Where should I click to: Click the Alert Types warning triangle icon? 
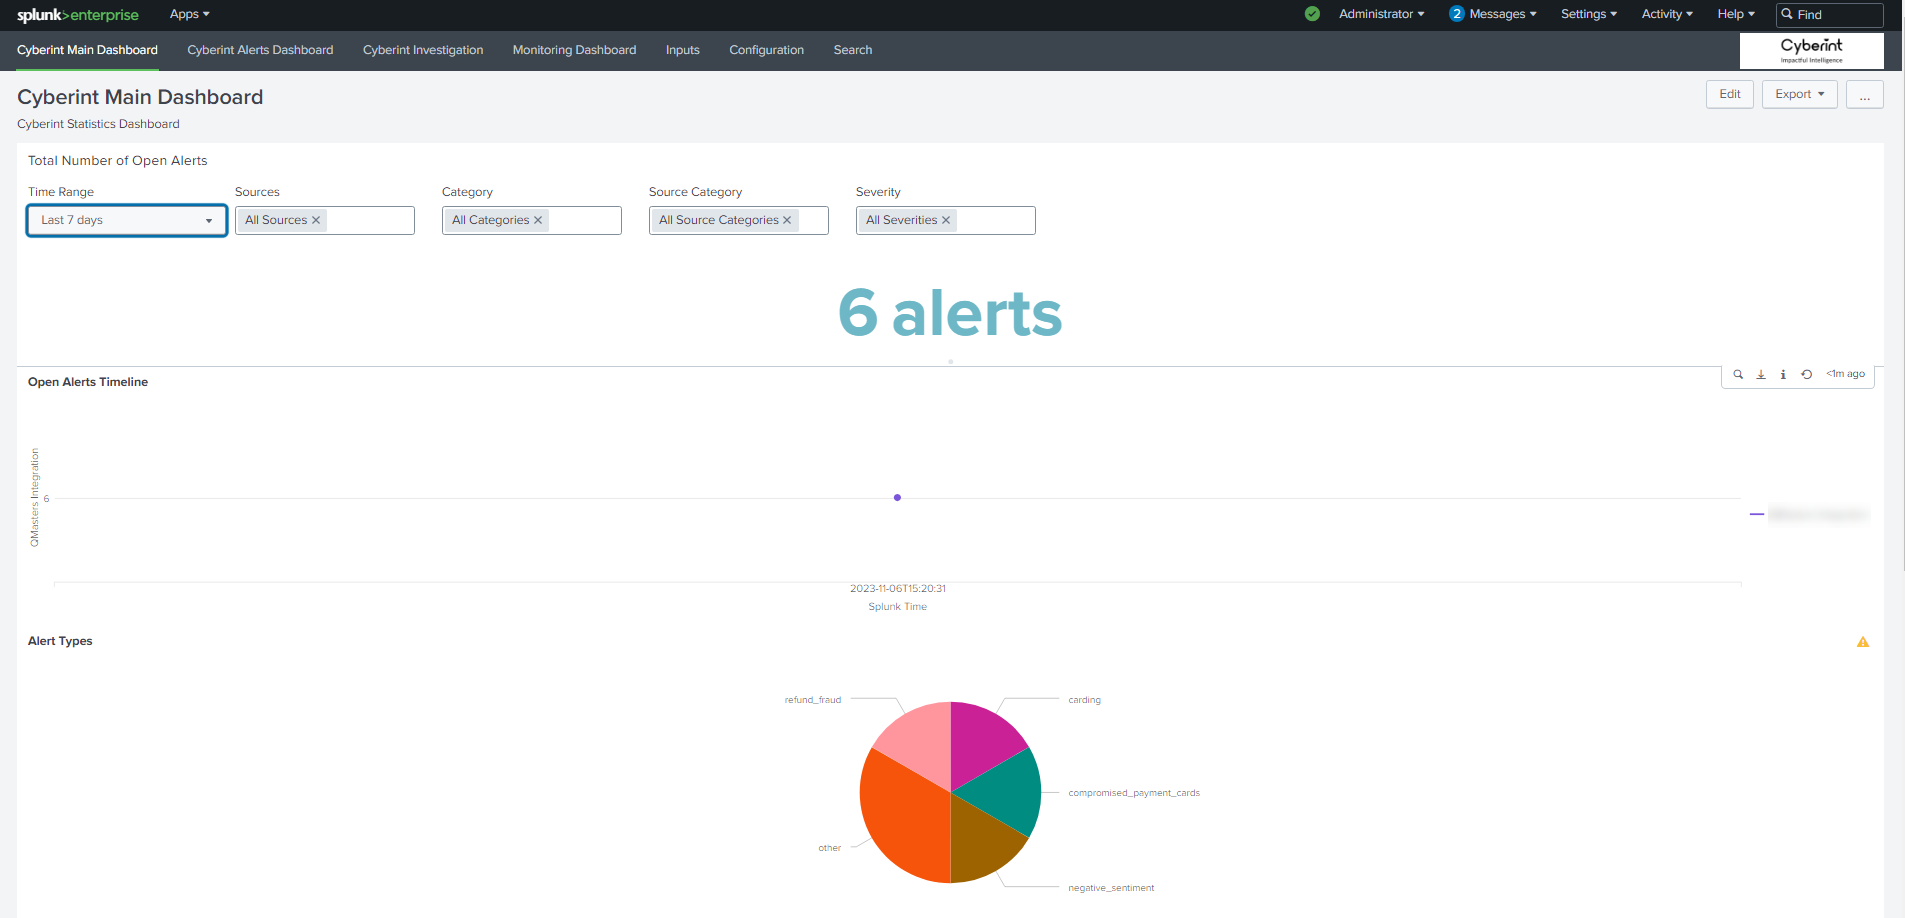(1863, 642)
